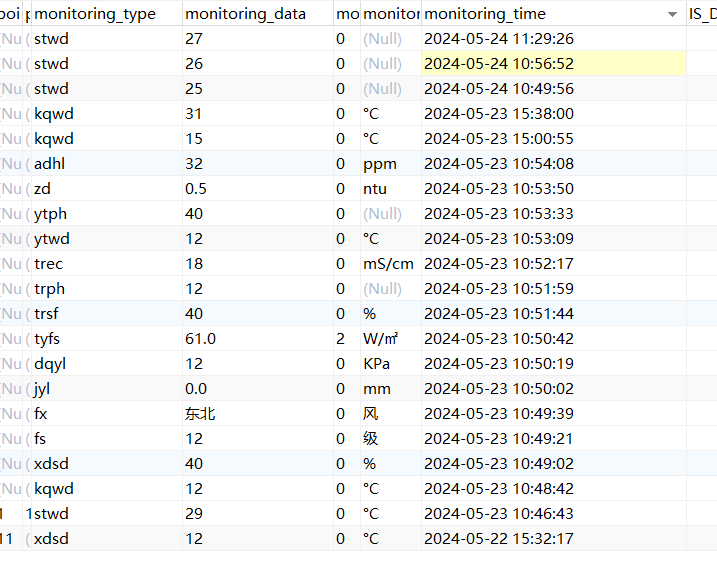Click the 2024-05-22 15:32:17 timestamp cell
717x576 pixels.
[499, 538]
